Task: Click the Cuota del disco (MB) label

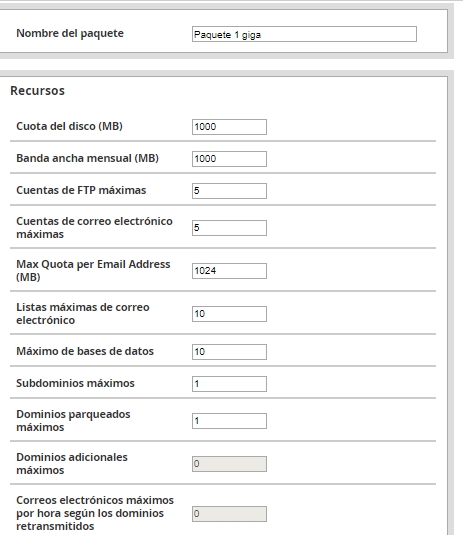Action: pyautogui.click(x=70, y=126)
